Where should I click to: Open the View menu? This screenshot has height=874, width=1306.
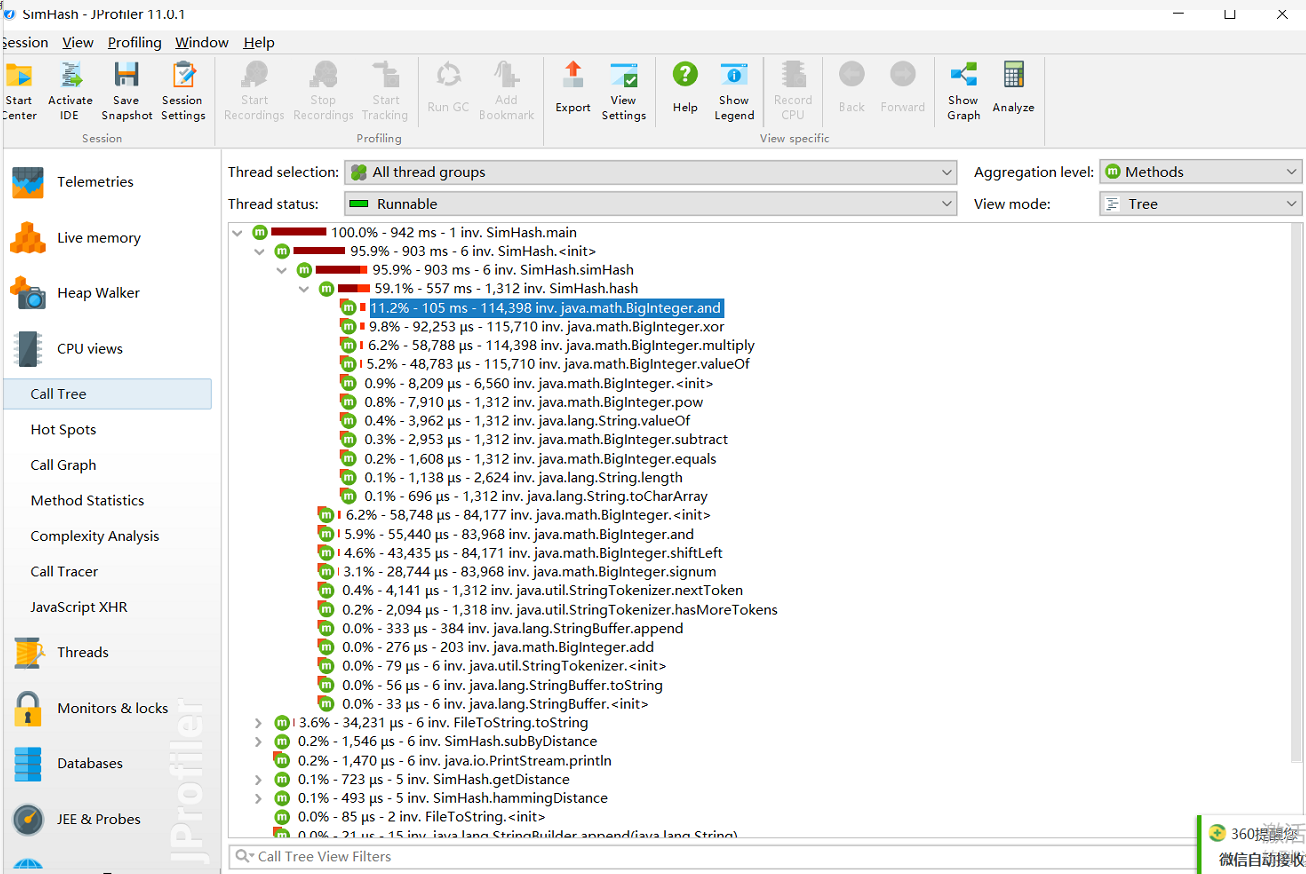[78, 42]
